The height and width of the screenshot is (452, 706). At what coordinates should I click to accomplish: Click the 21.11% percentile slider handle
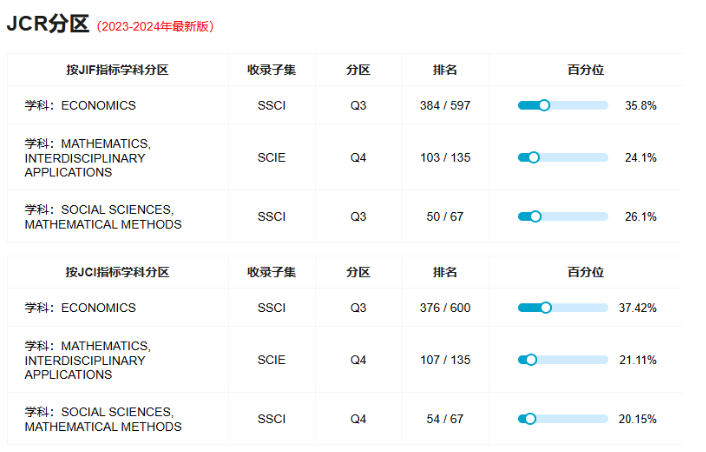pyautogui.click(x=531, y=360)
